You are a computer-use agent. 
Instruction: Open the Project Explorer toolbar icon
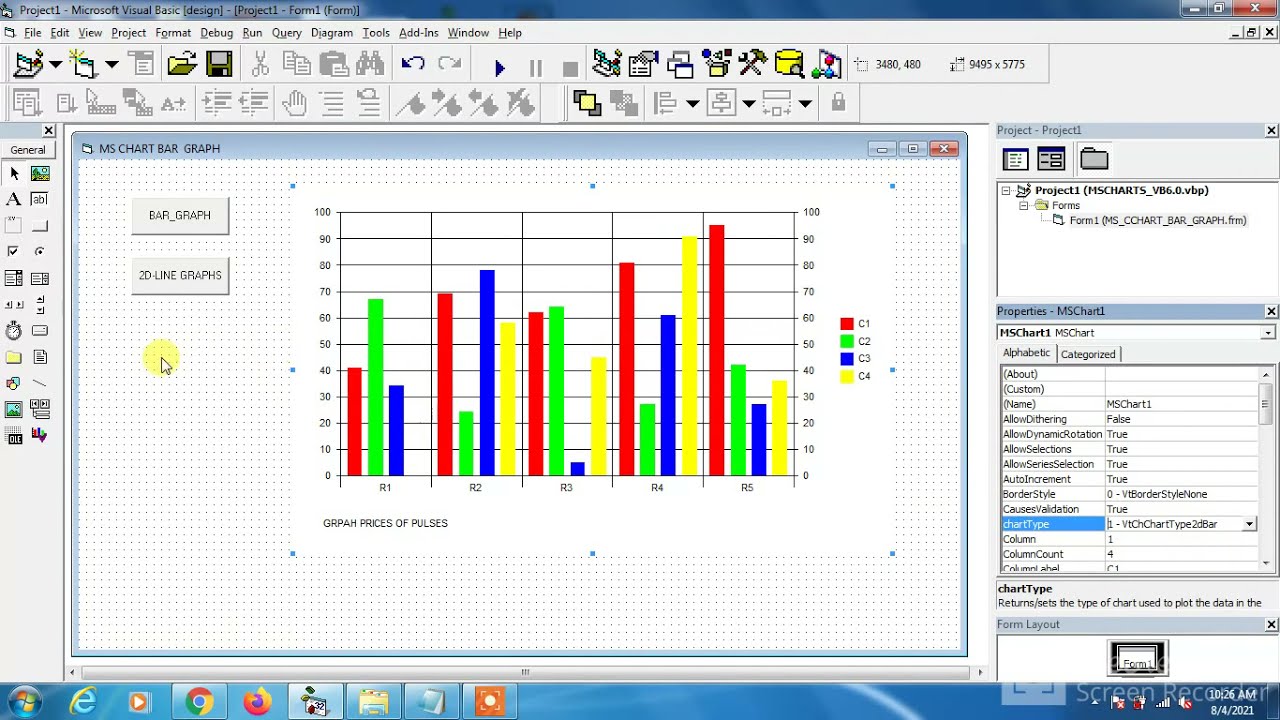607,64
